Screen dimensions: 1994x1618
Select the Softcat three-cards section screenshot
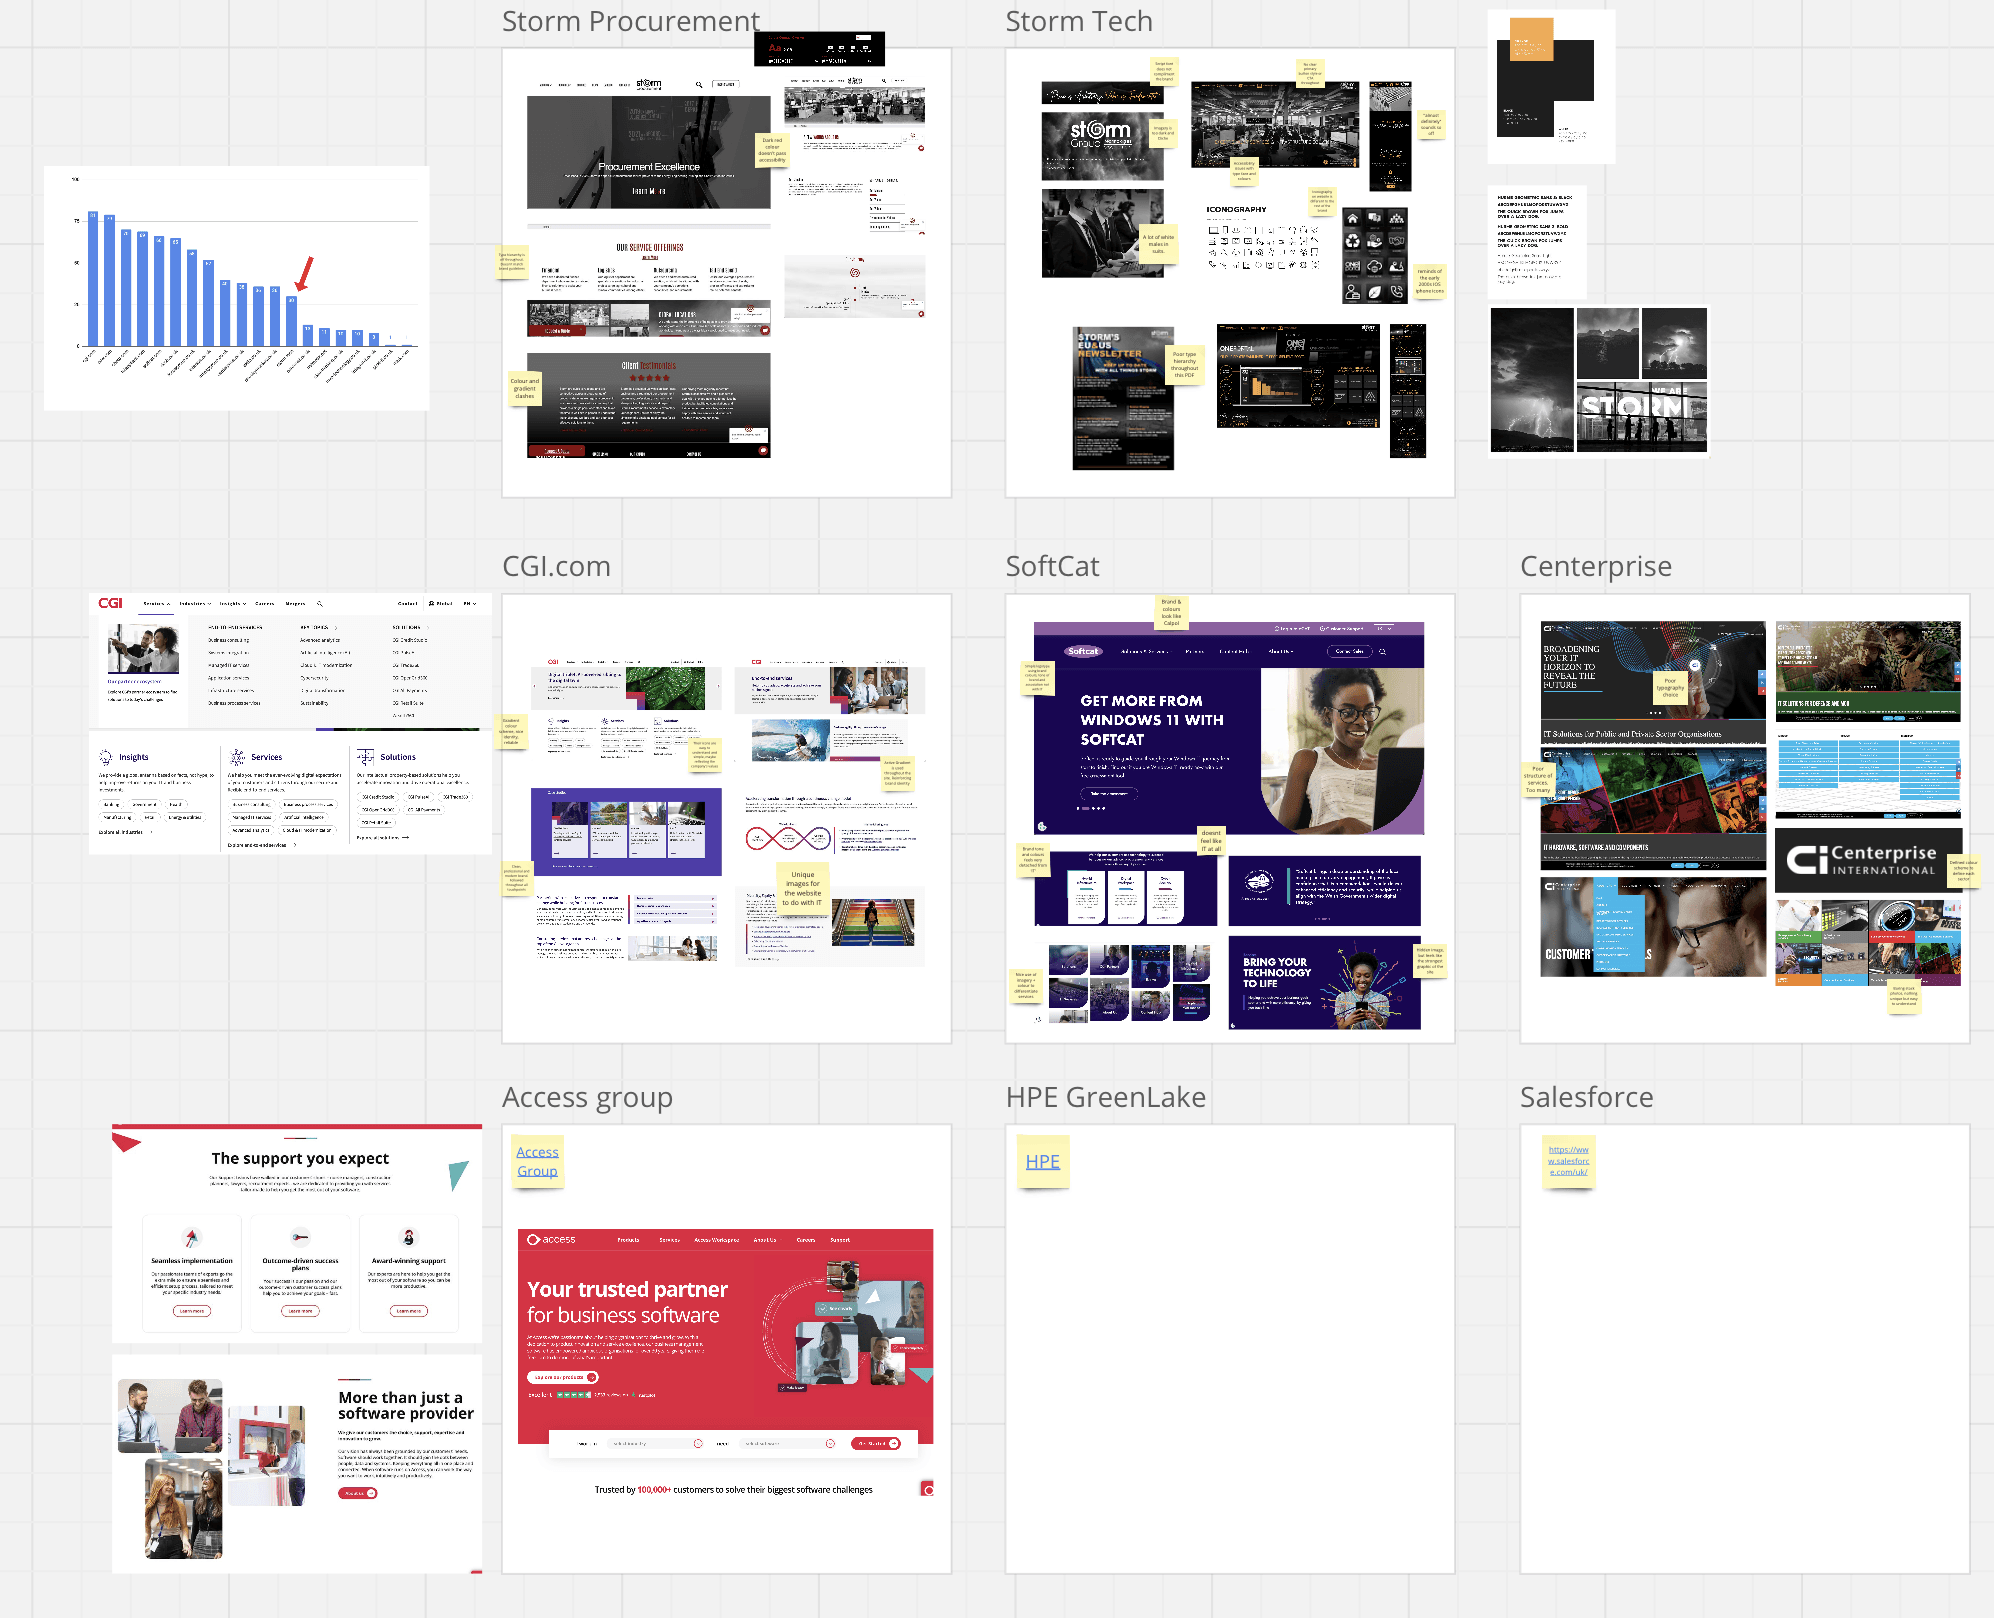click(x=1126, y=888)
